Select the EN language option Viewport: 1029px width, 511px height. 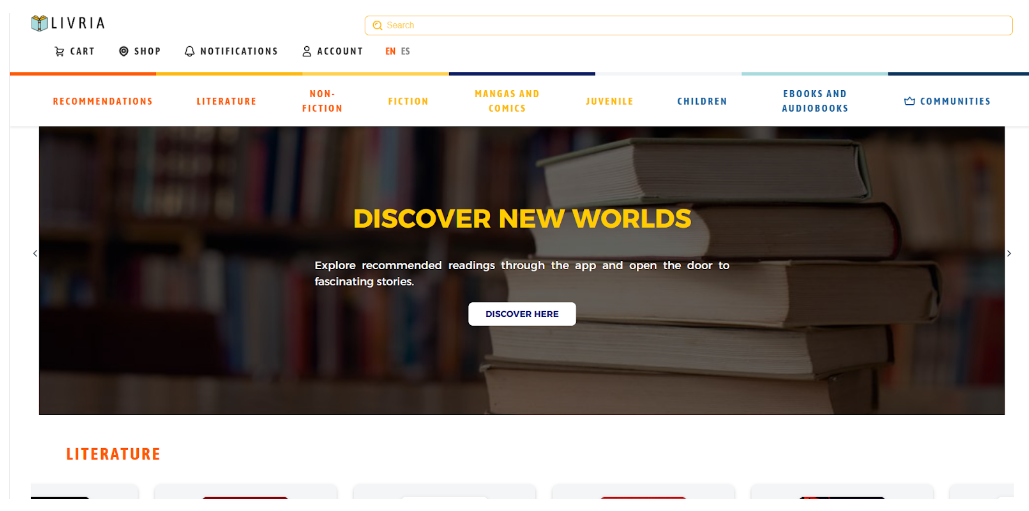click(x=390, y=51)
